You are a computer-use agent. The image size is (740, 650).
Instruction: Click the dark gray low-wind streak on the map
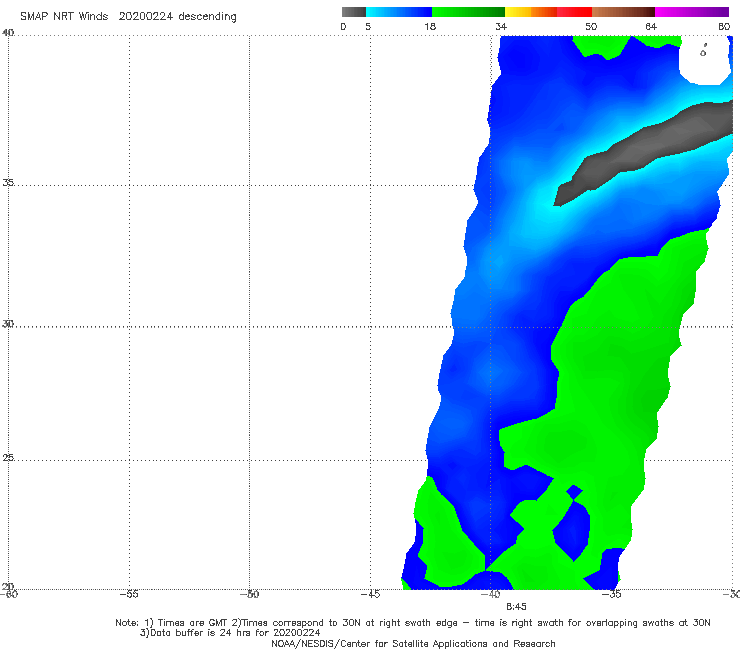pyautogui.click(x=647, y=151)
